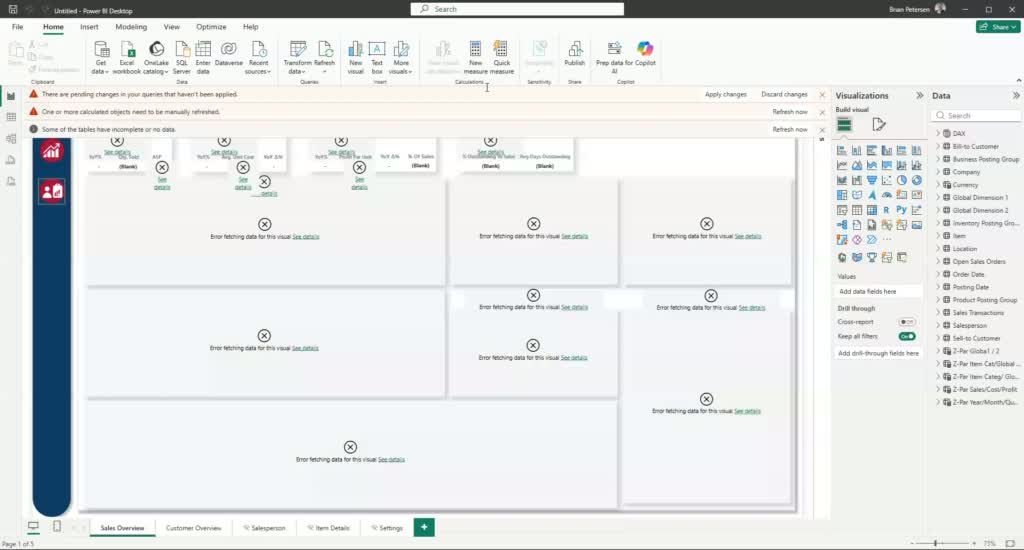Toggle Keep all filters switch
Viewport: 1024px width, 550px height.
click(906, 336)
